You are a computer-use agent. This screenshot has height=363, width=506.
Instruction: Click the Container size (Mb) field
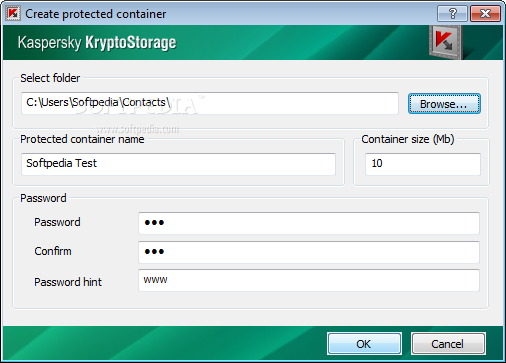(x=423, y=164)
